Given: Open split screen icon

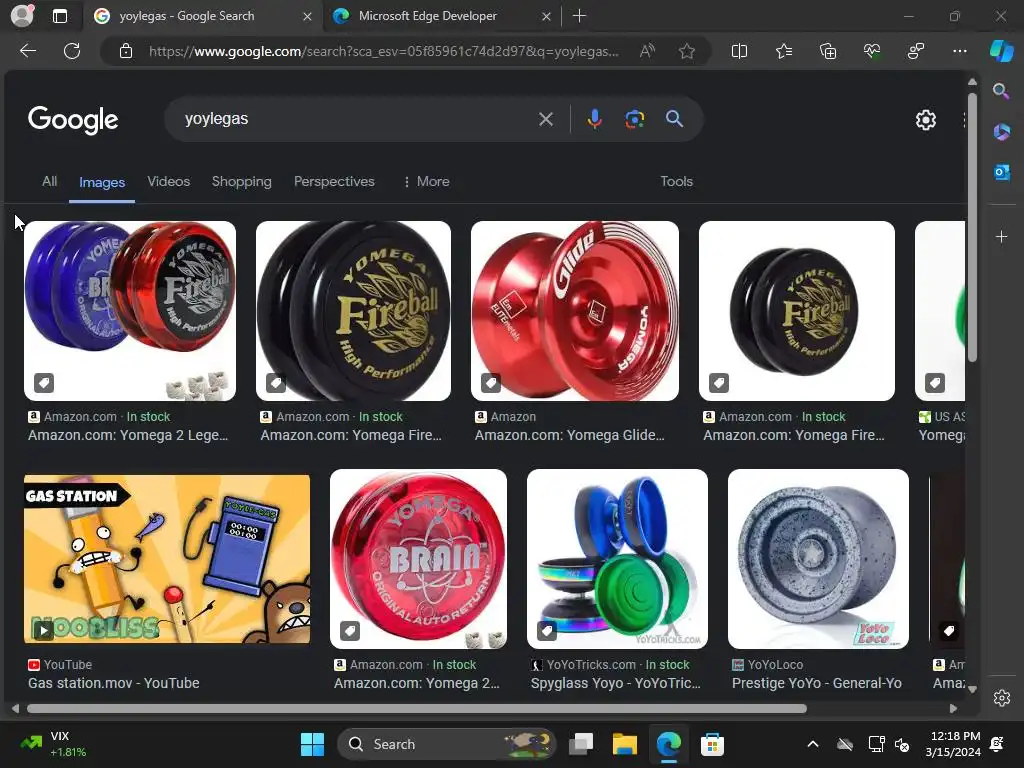Looking at the screenshot, I should coord(739,51).
